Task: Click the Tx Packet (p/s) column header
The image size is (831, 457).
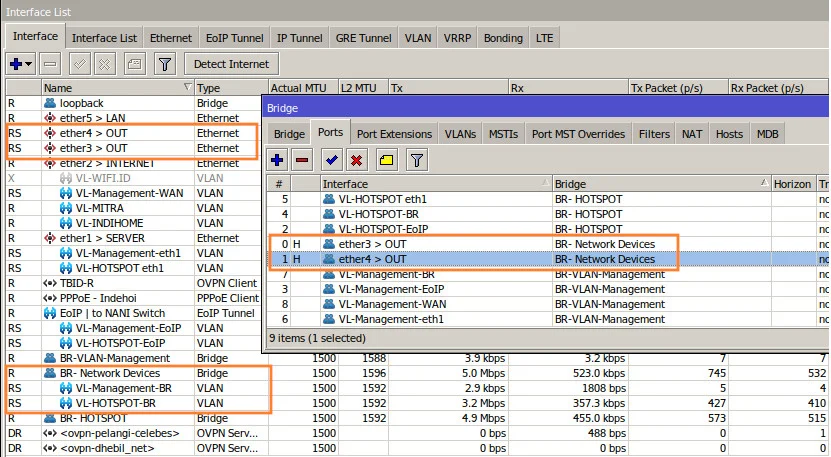Action: 678,88
